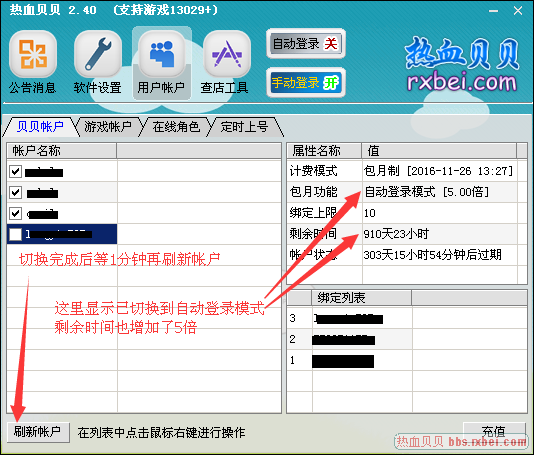The image size is (534, 455).
Task: Open the 定时上号 tab
Action: (x=245, y=127)
